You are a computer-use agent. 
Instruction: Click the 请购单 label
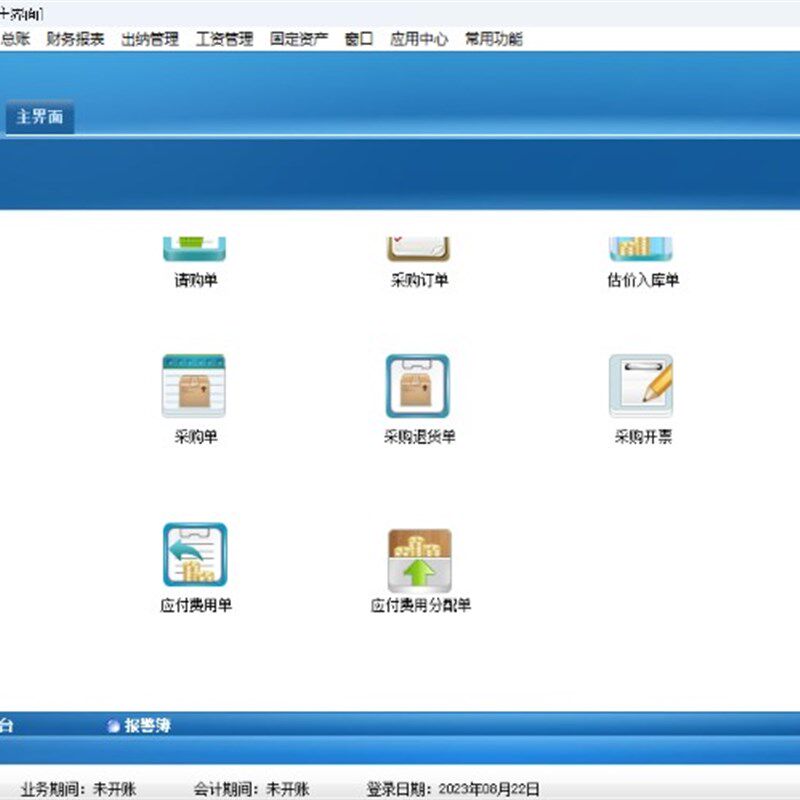196,280
